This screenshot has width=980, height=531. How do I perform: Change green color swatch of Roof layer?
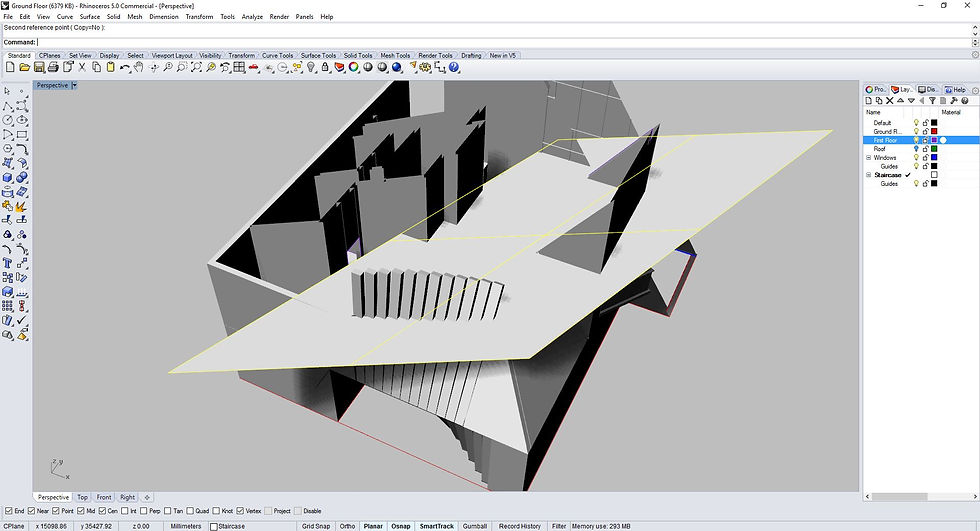coord(934,149)
